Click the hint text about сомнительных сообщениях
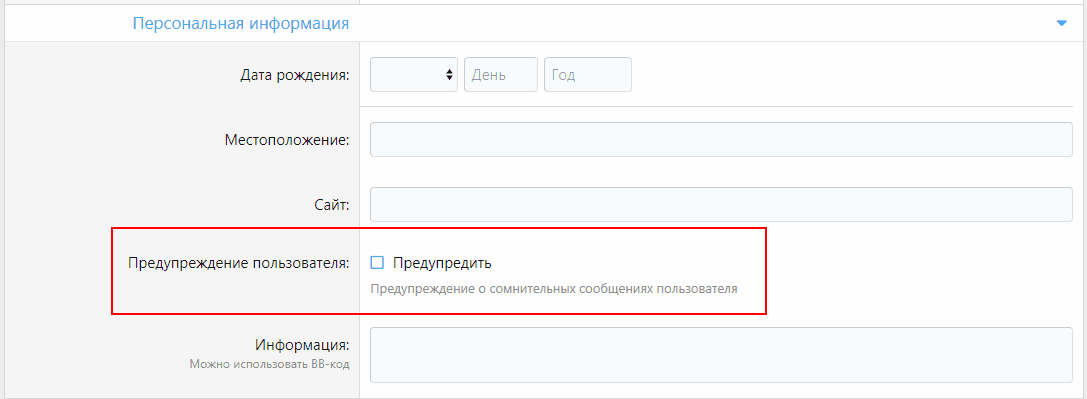 [x=553, y=288]
